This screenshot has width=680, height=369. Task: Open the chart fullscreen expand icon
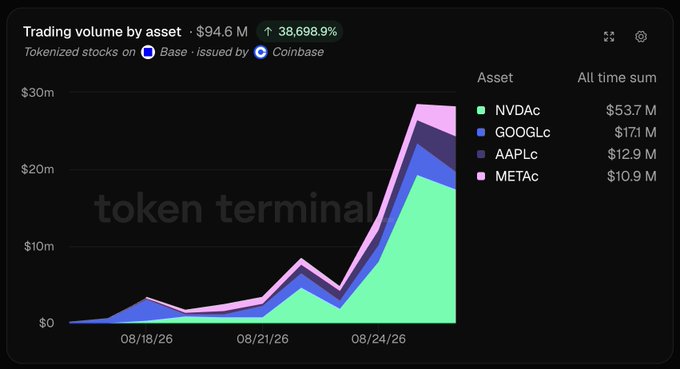coord(609,37)
